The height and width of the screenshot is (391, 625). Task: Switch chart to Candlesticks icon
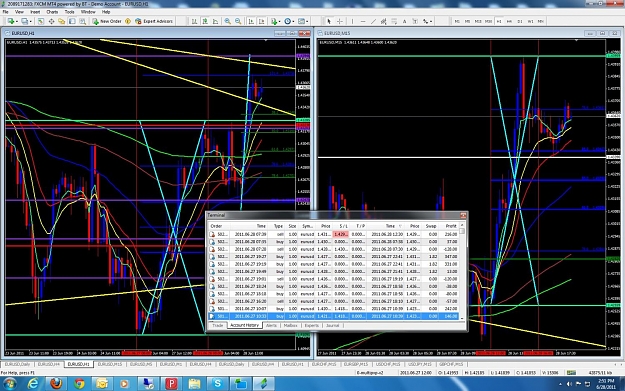click(205, 21)
